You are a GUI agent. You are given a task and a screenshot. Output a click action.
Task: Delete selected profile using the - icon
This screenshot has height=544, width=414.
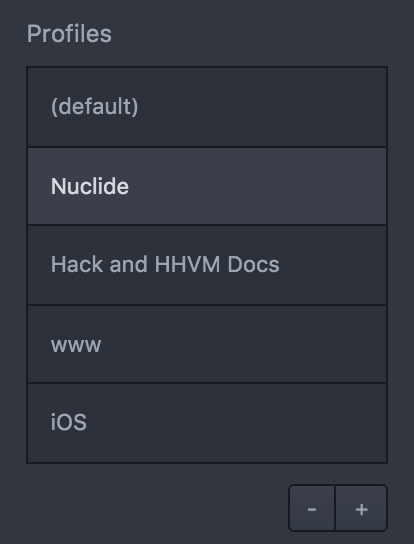click(312, 508)
